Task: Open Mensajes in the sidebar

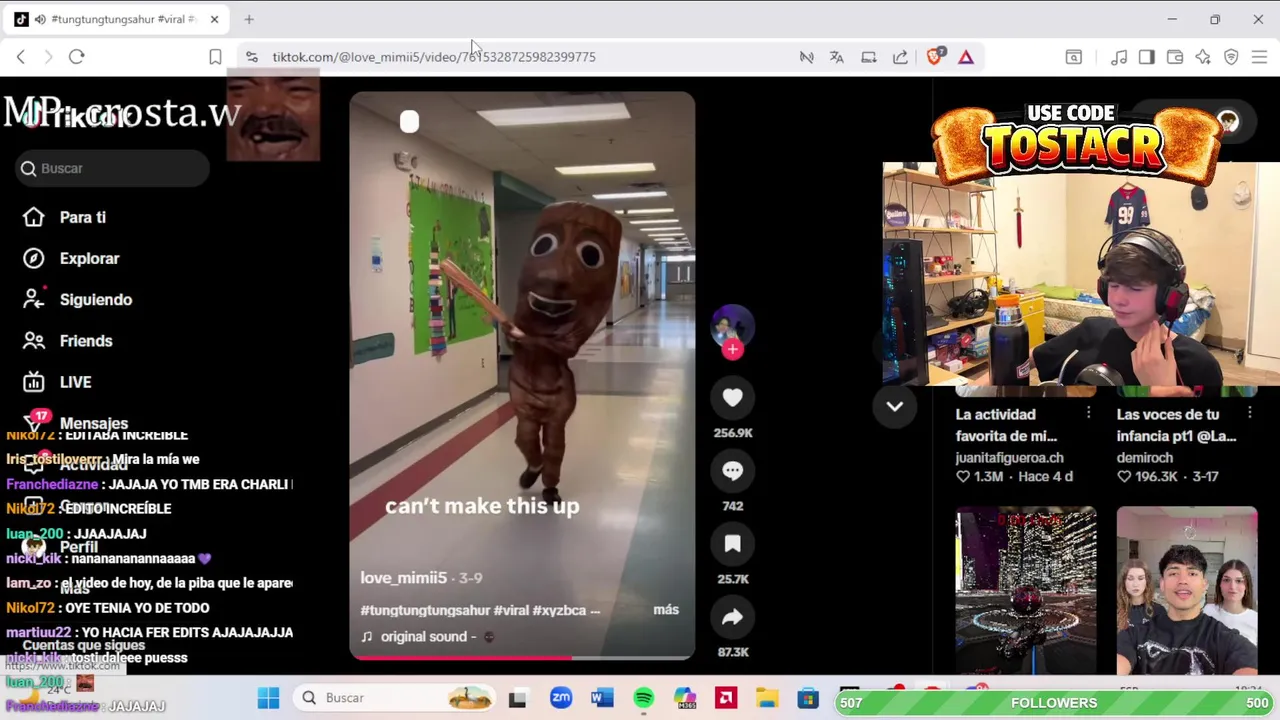Action: click(x=93, y=423)
